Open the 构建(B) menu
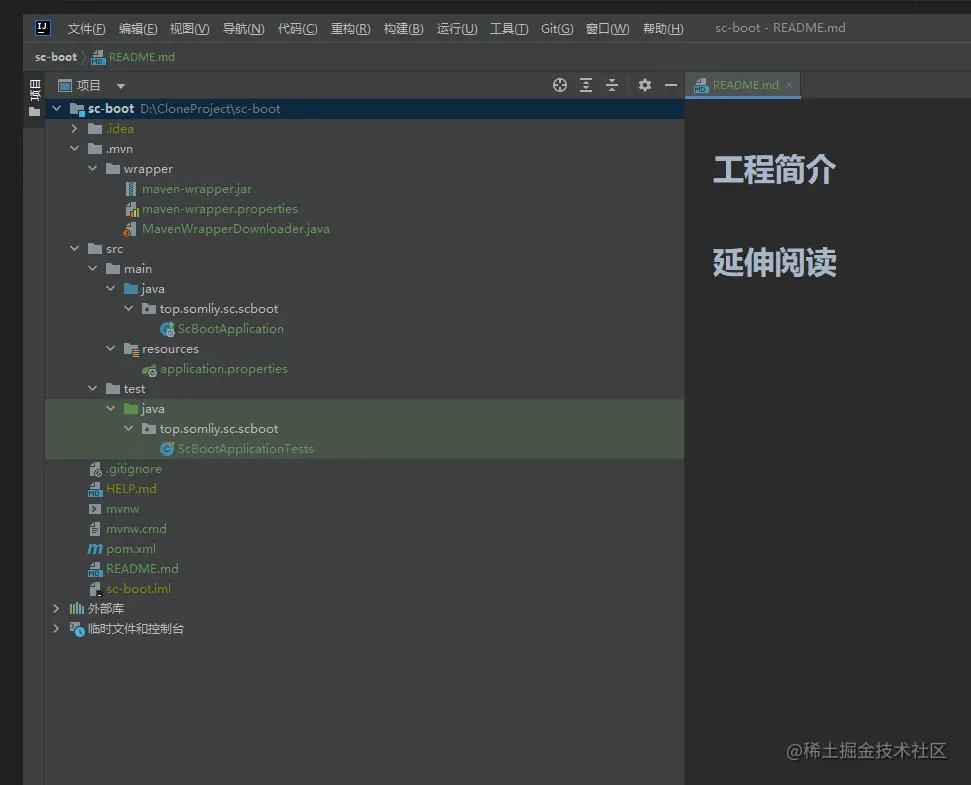The image size is (971, 785). pyautogui.click(x=403, y=28)
